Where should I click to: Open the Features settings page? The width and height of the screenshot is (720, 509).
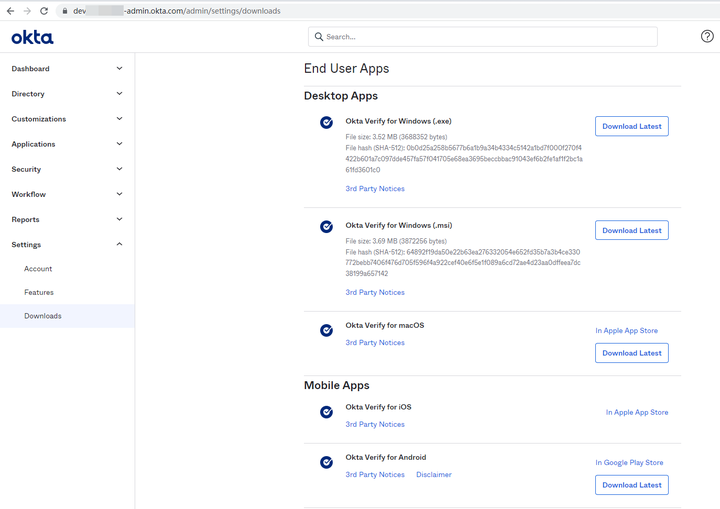point(39,292)
